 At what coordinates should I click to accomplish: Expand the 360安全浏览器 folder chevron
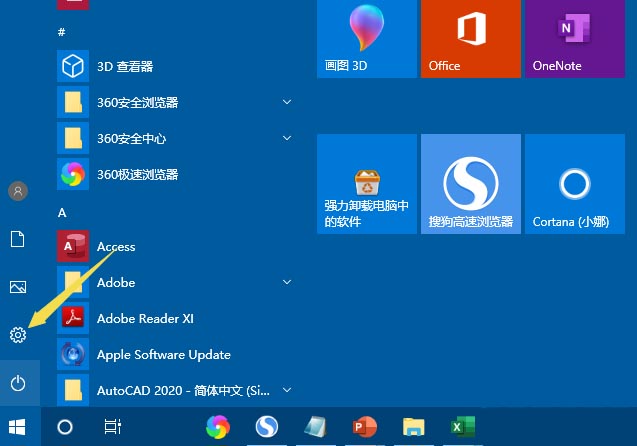(287, 102)
